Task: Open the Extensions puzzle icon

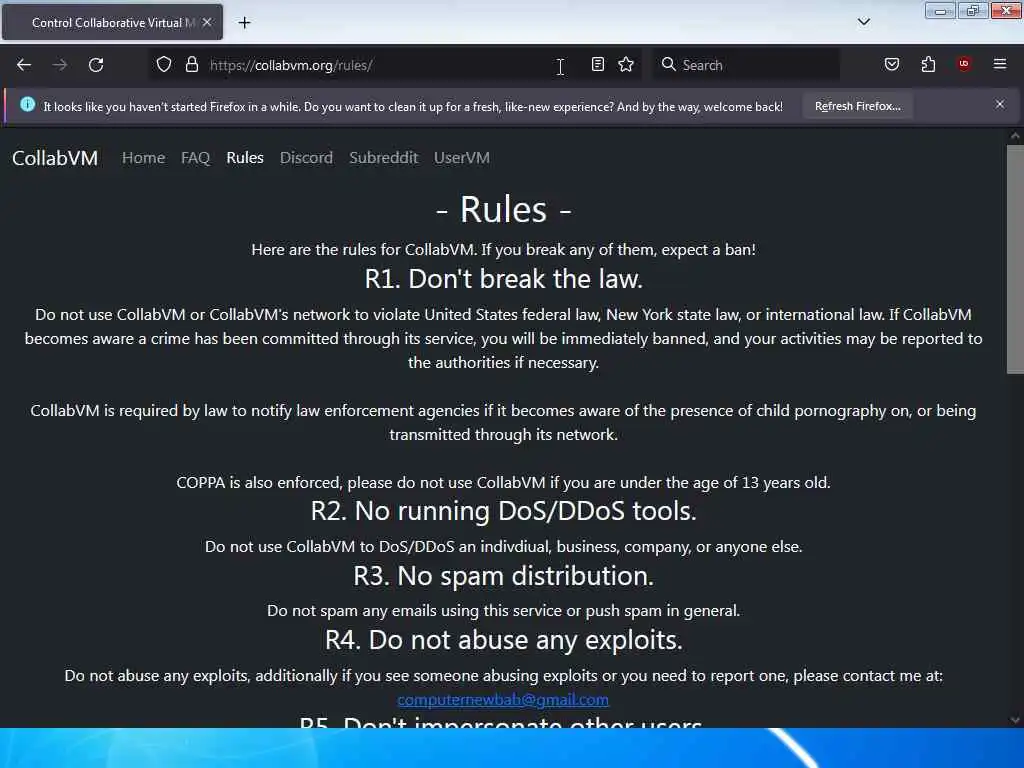Action: click(x=928, y=65)
